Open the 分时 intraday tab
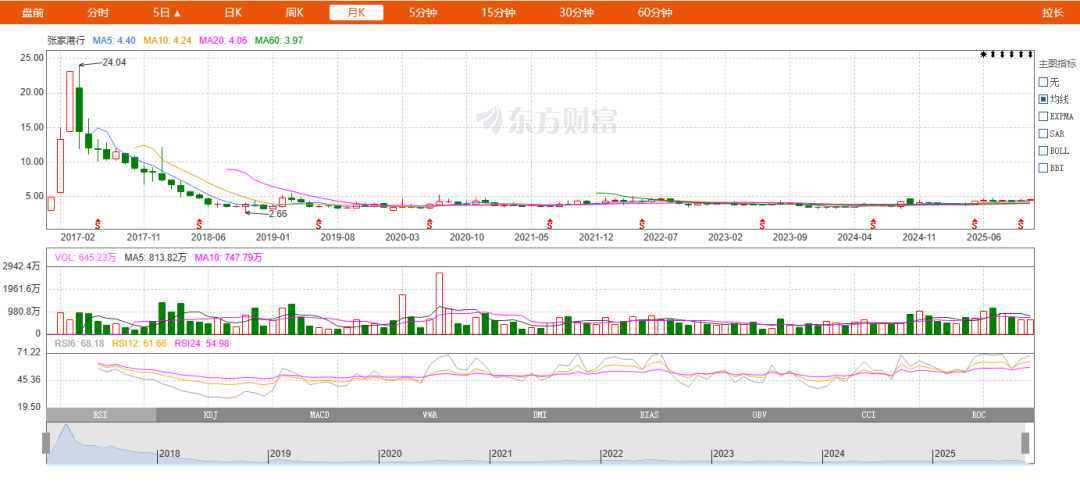This screenshot has height=499, width=1080. click(98, 13)
